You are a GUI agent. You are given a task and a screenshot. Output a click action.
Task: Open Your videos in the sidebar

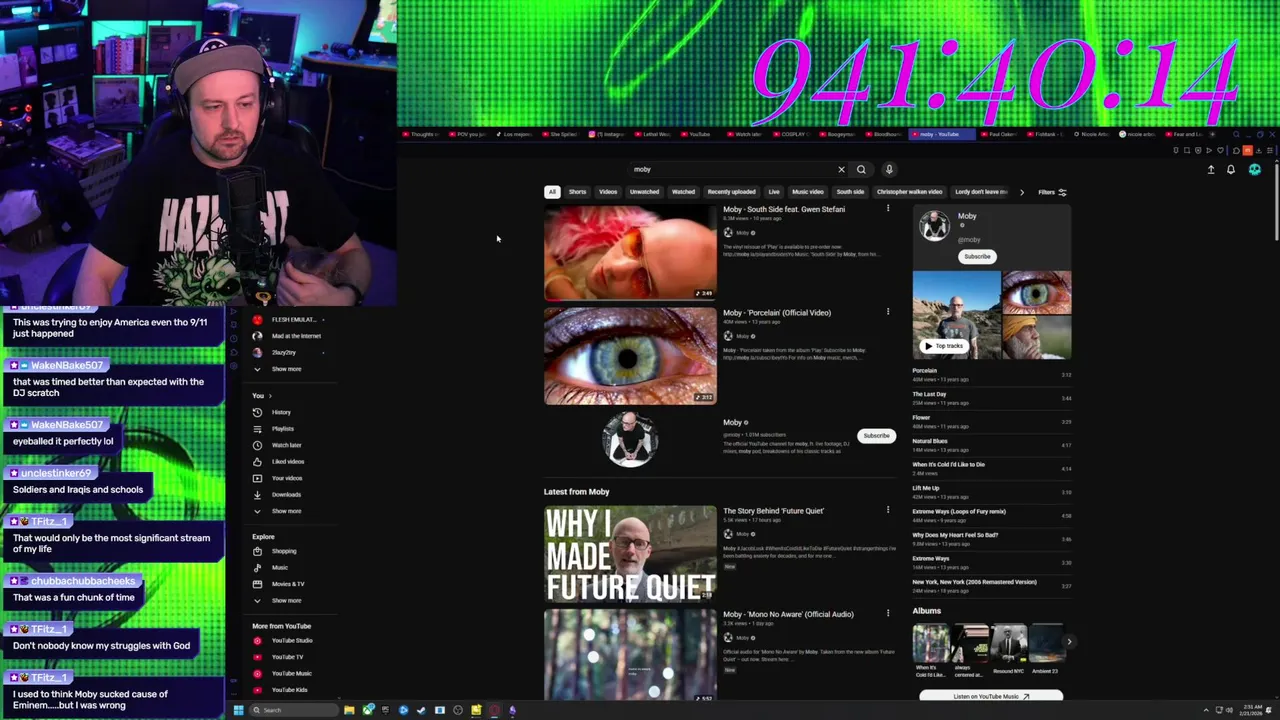point(287,478)
